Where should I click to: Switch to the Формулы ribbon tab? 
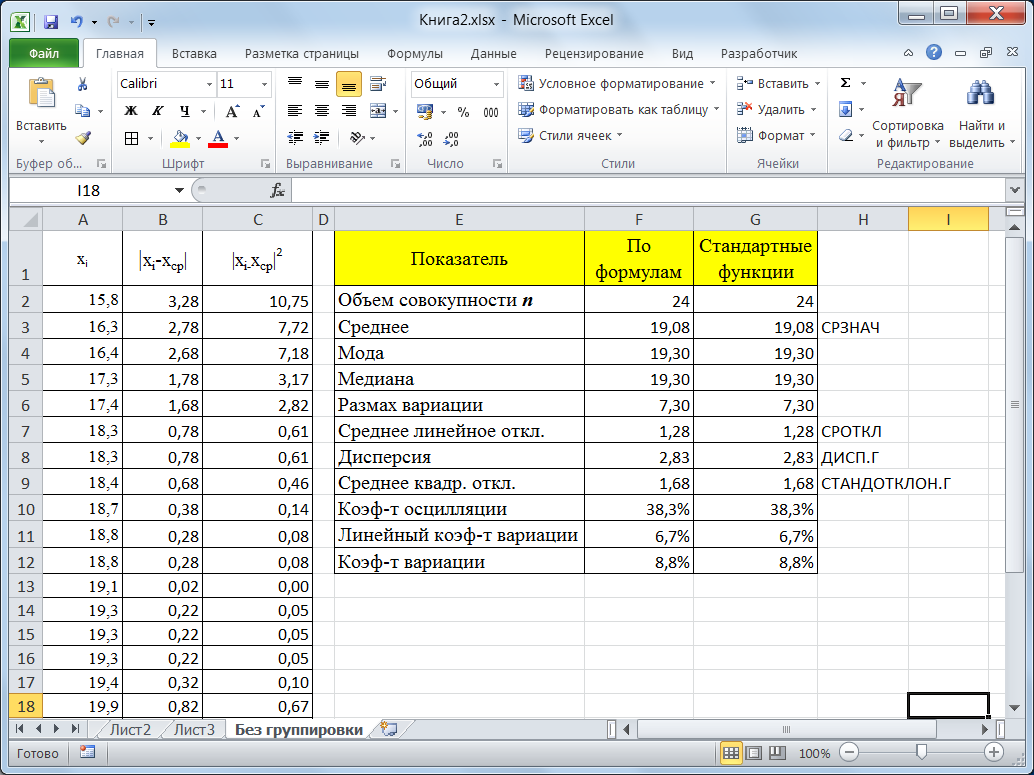pos(414,54)
